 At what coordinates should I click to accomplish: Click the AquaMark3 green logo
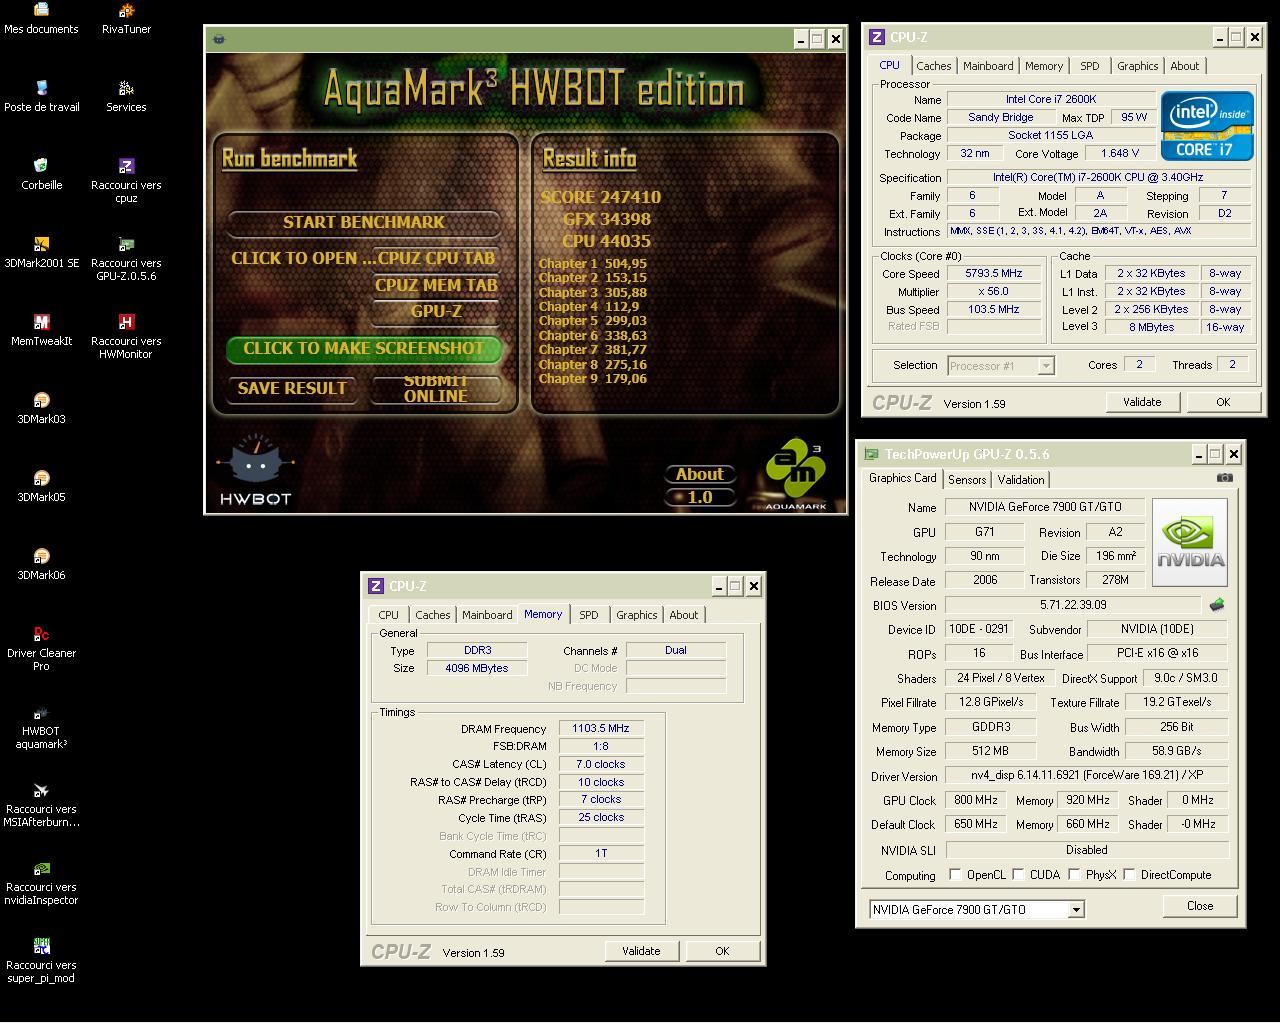[796, 473]
